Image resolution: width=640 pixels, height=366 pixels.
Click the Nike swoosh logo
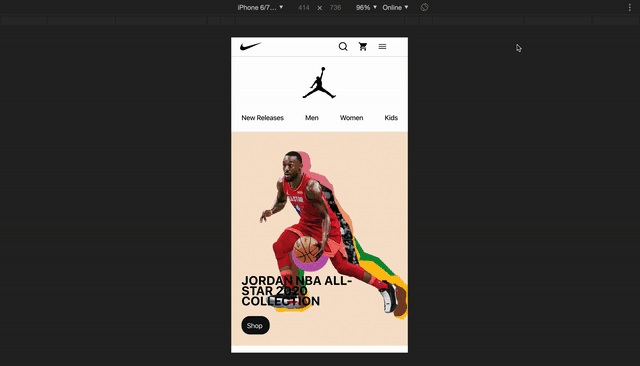250,47
